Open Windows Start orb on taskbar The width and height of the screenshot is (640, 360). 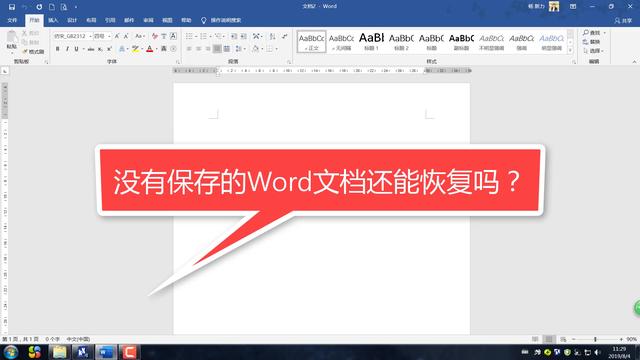tap(11, 352)
